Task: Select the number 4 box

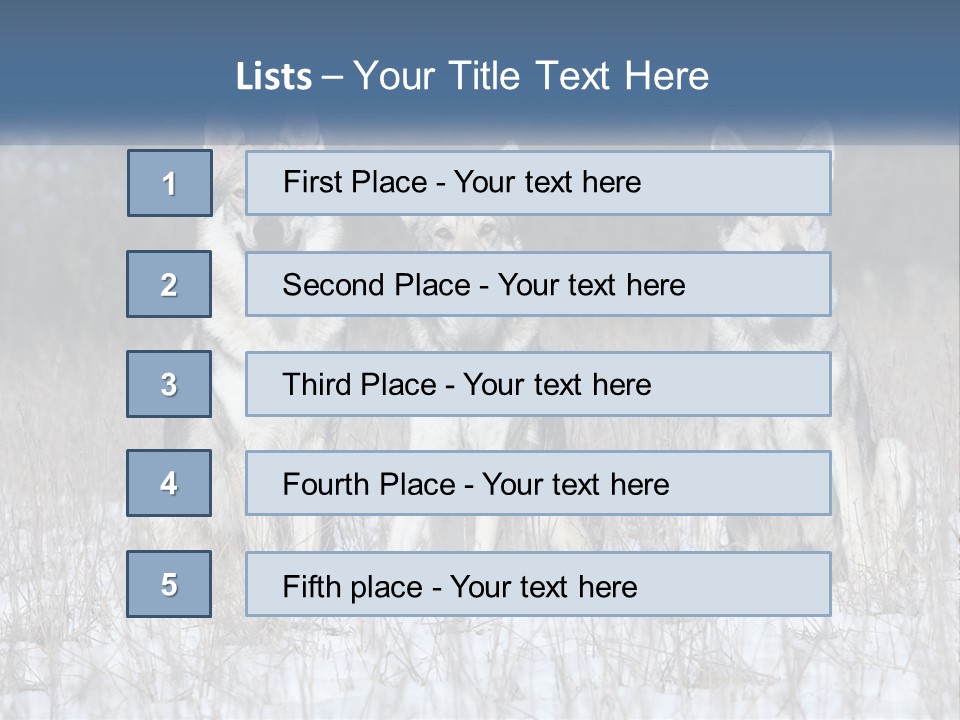Action: pyautogui.click(x=169, y=483)
